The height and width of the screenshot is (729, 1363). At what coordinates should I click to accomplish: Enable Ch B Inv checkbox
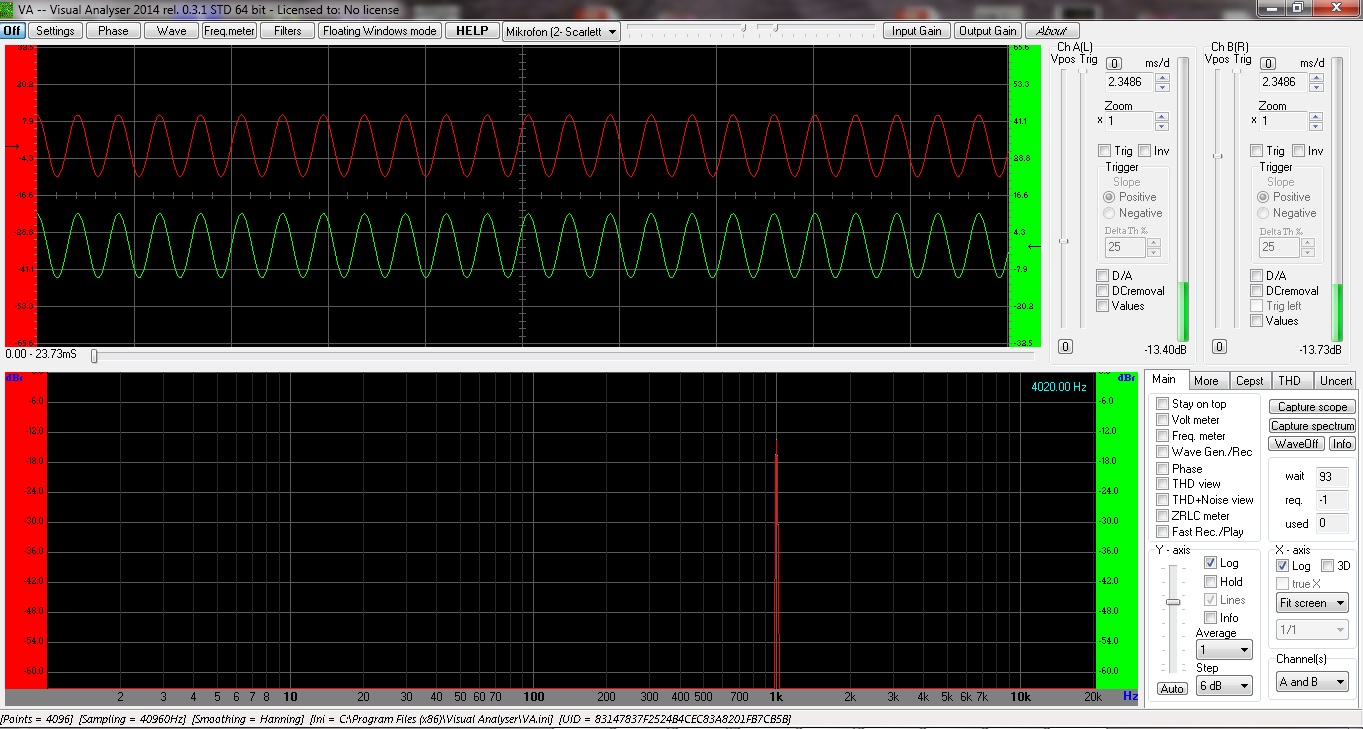1298,151
